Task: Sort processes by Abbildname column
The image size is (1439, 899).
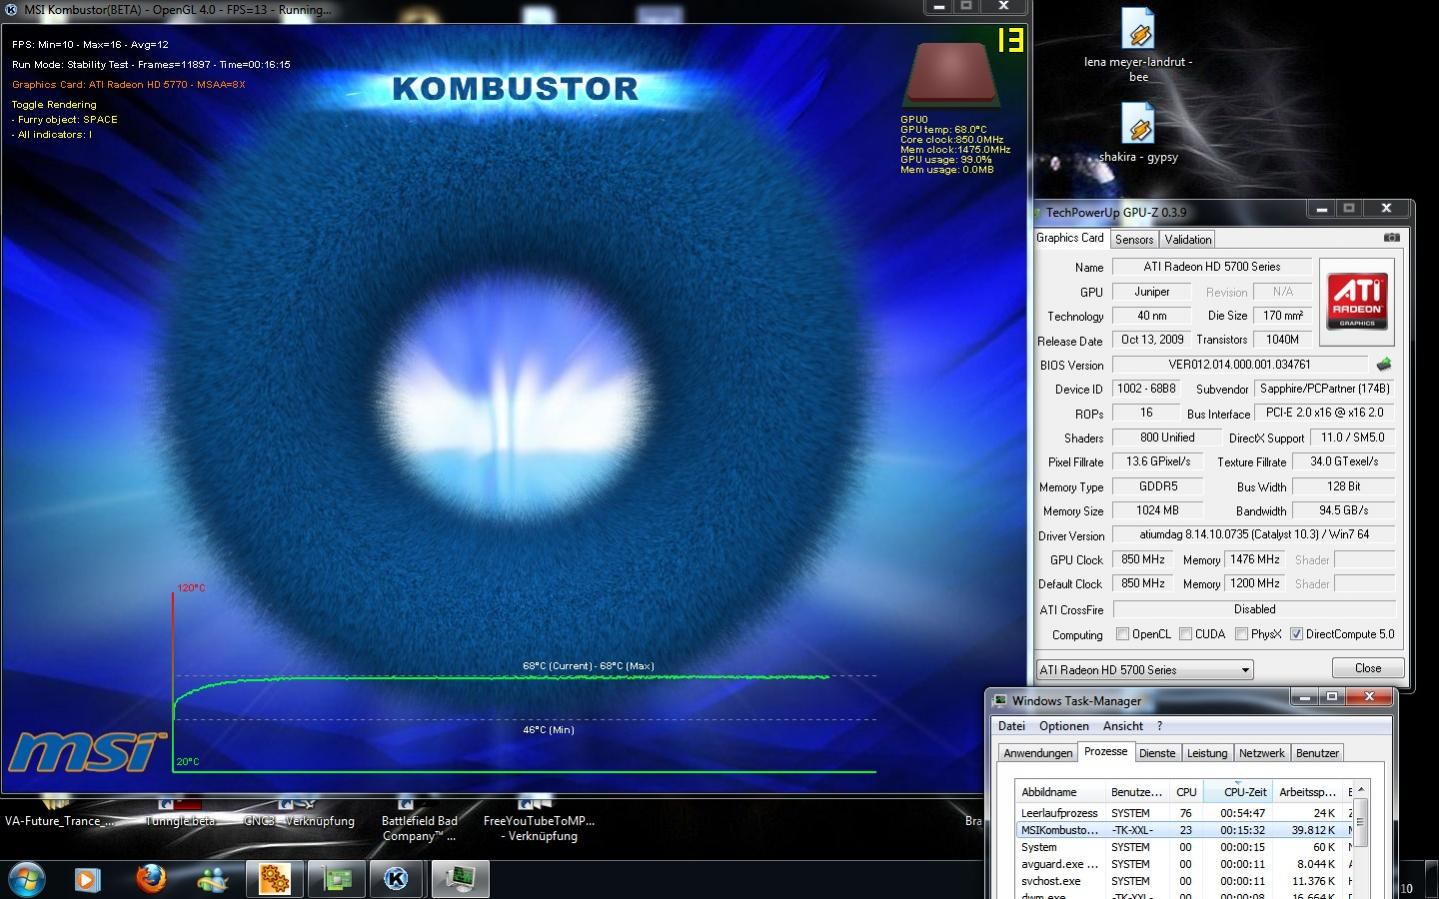Action: tap(1060, 792)
